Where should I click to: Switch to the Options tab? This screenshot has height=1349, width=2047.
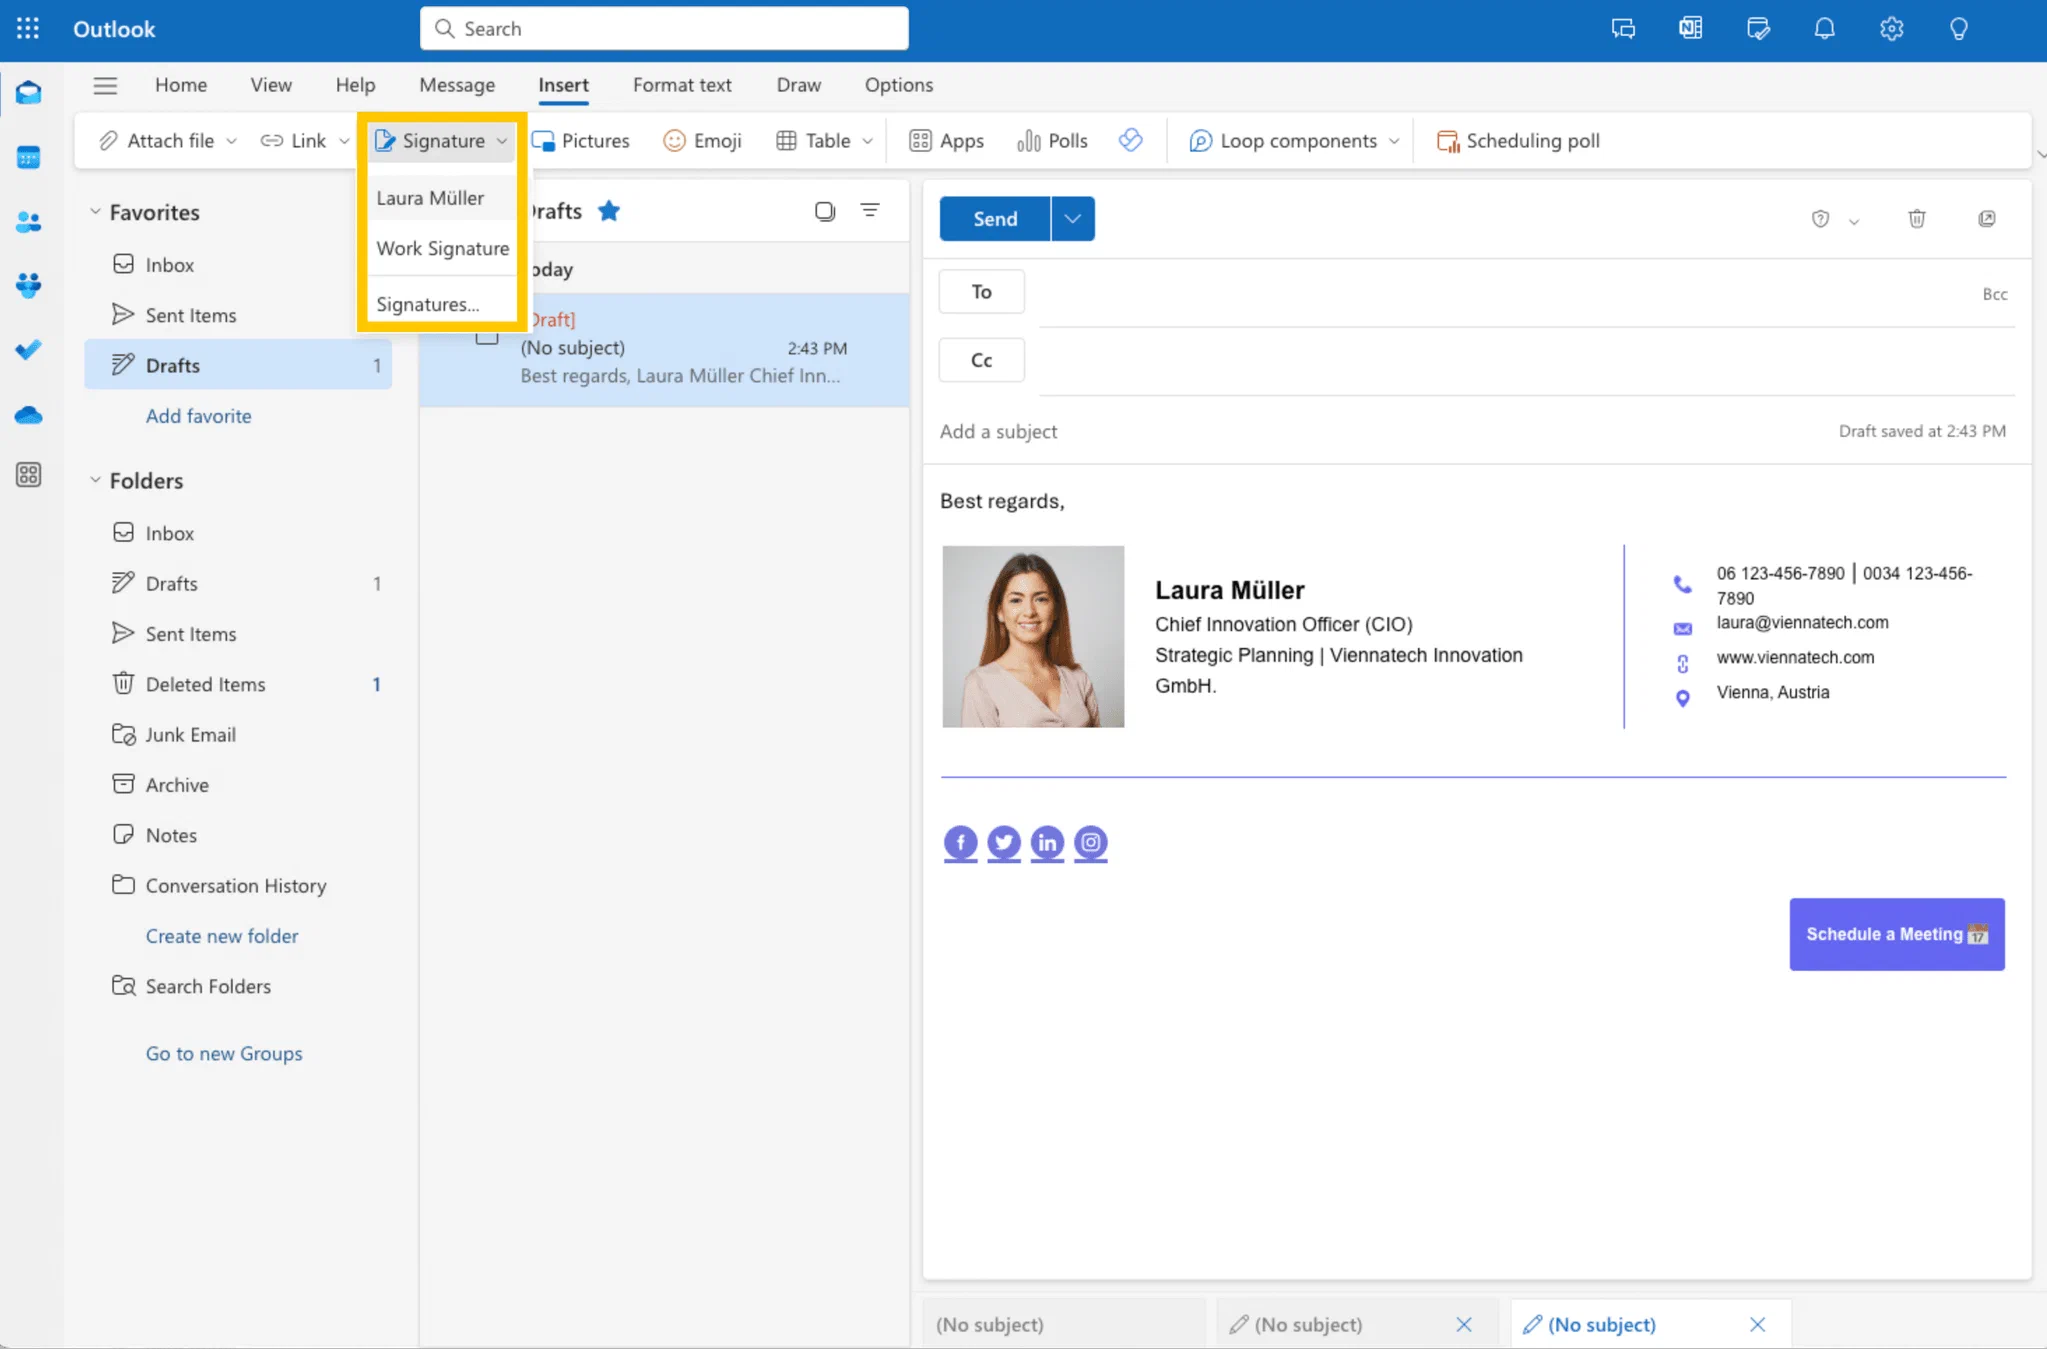899,85
